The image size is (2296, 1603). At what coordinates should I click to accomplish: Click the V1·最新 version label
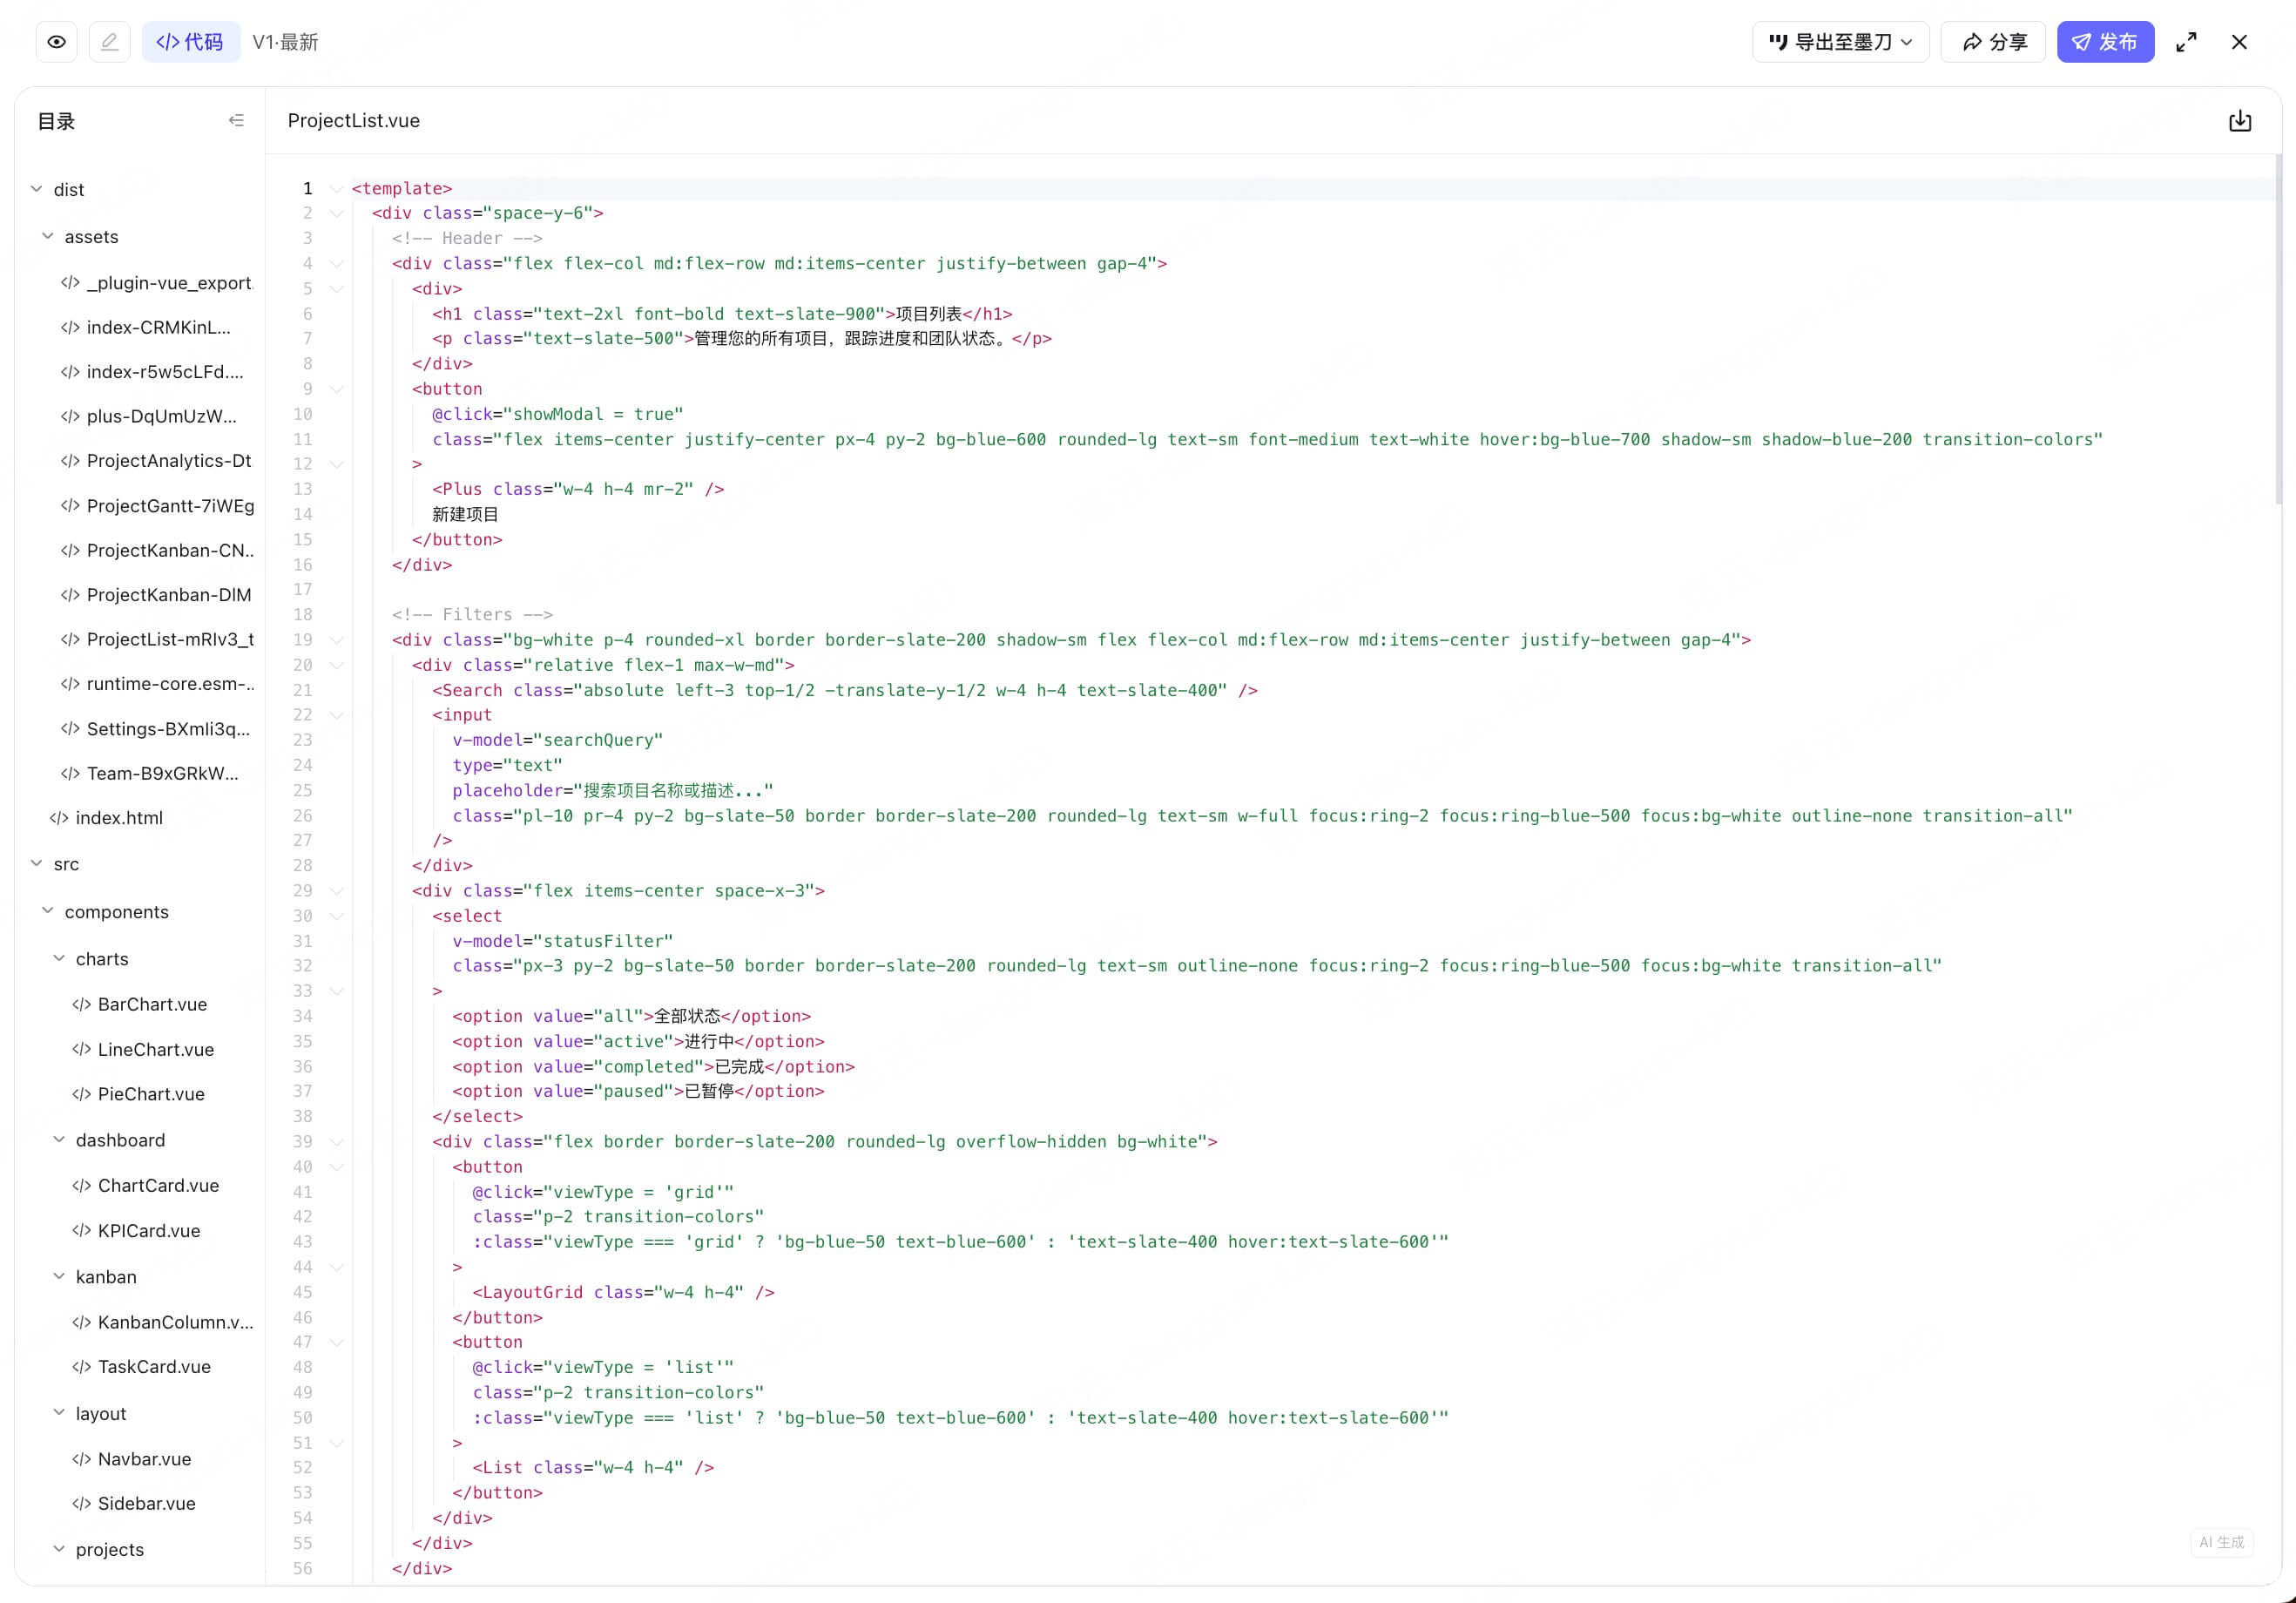point(285,42)
